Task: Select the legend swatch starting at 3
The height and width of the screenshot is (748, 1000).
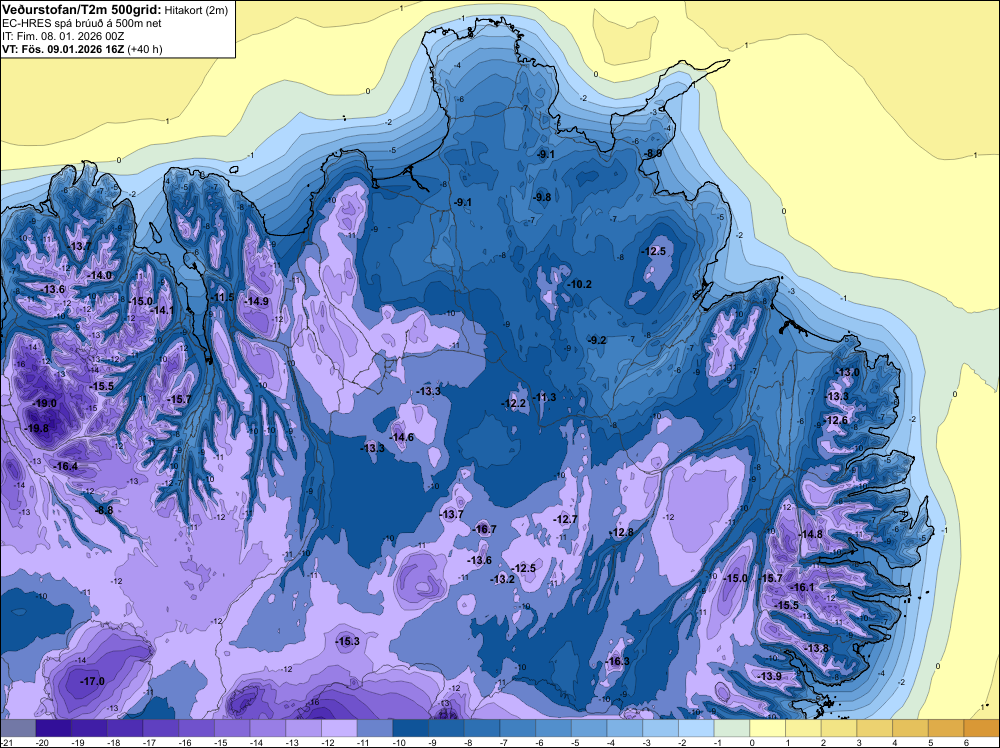Action: pos(875,728)
